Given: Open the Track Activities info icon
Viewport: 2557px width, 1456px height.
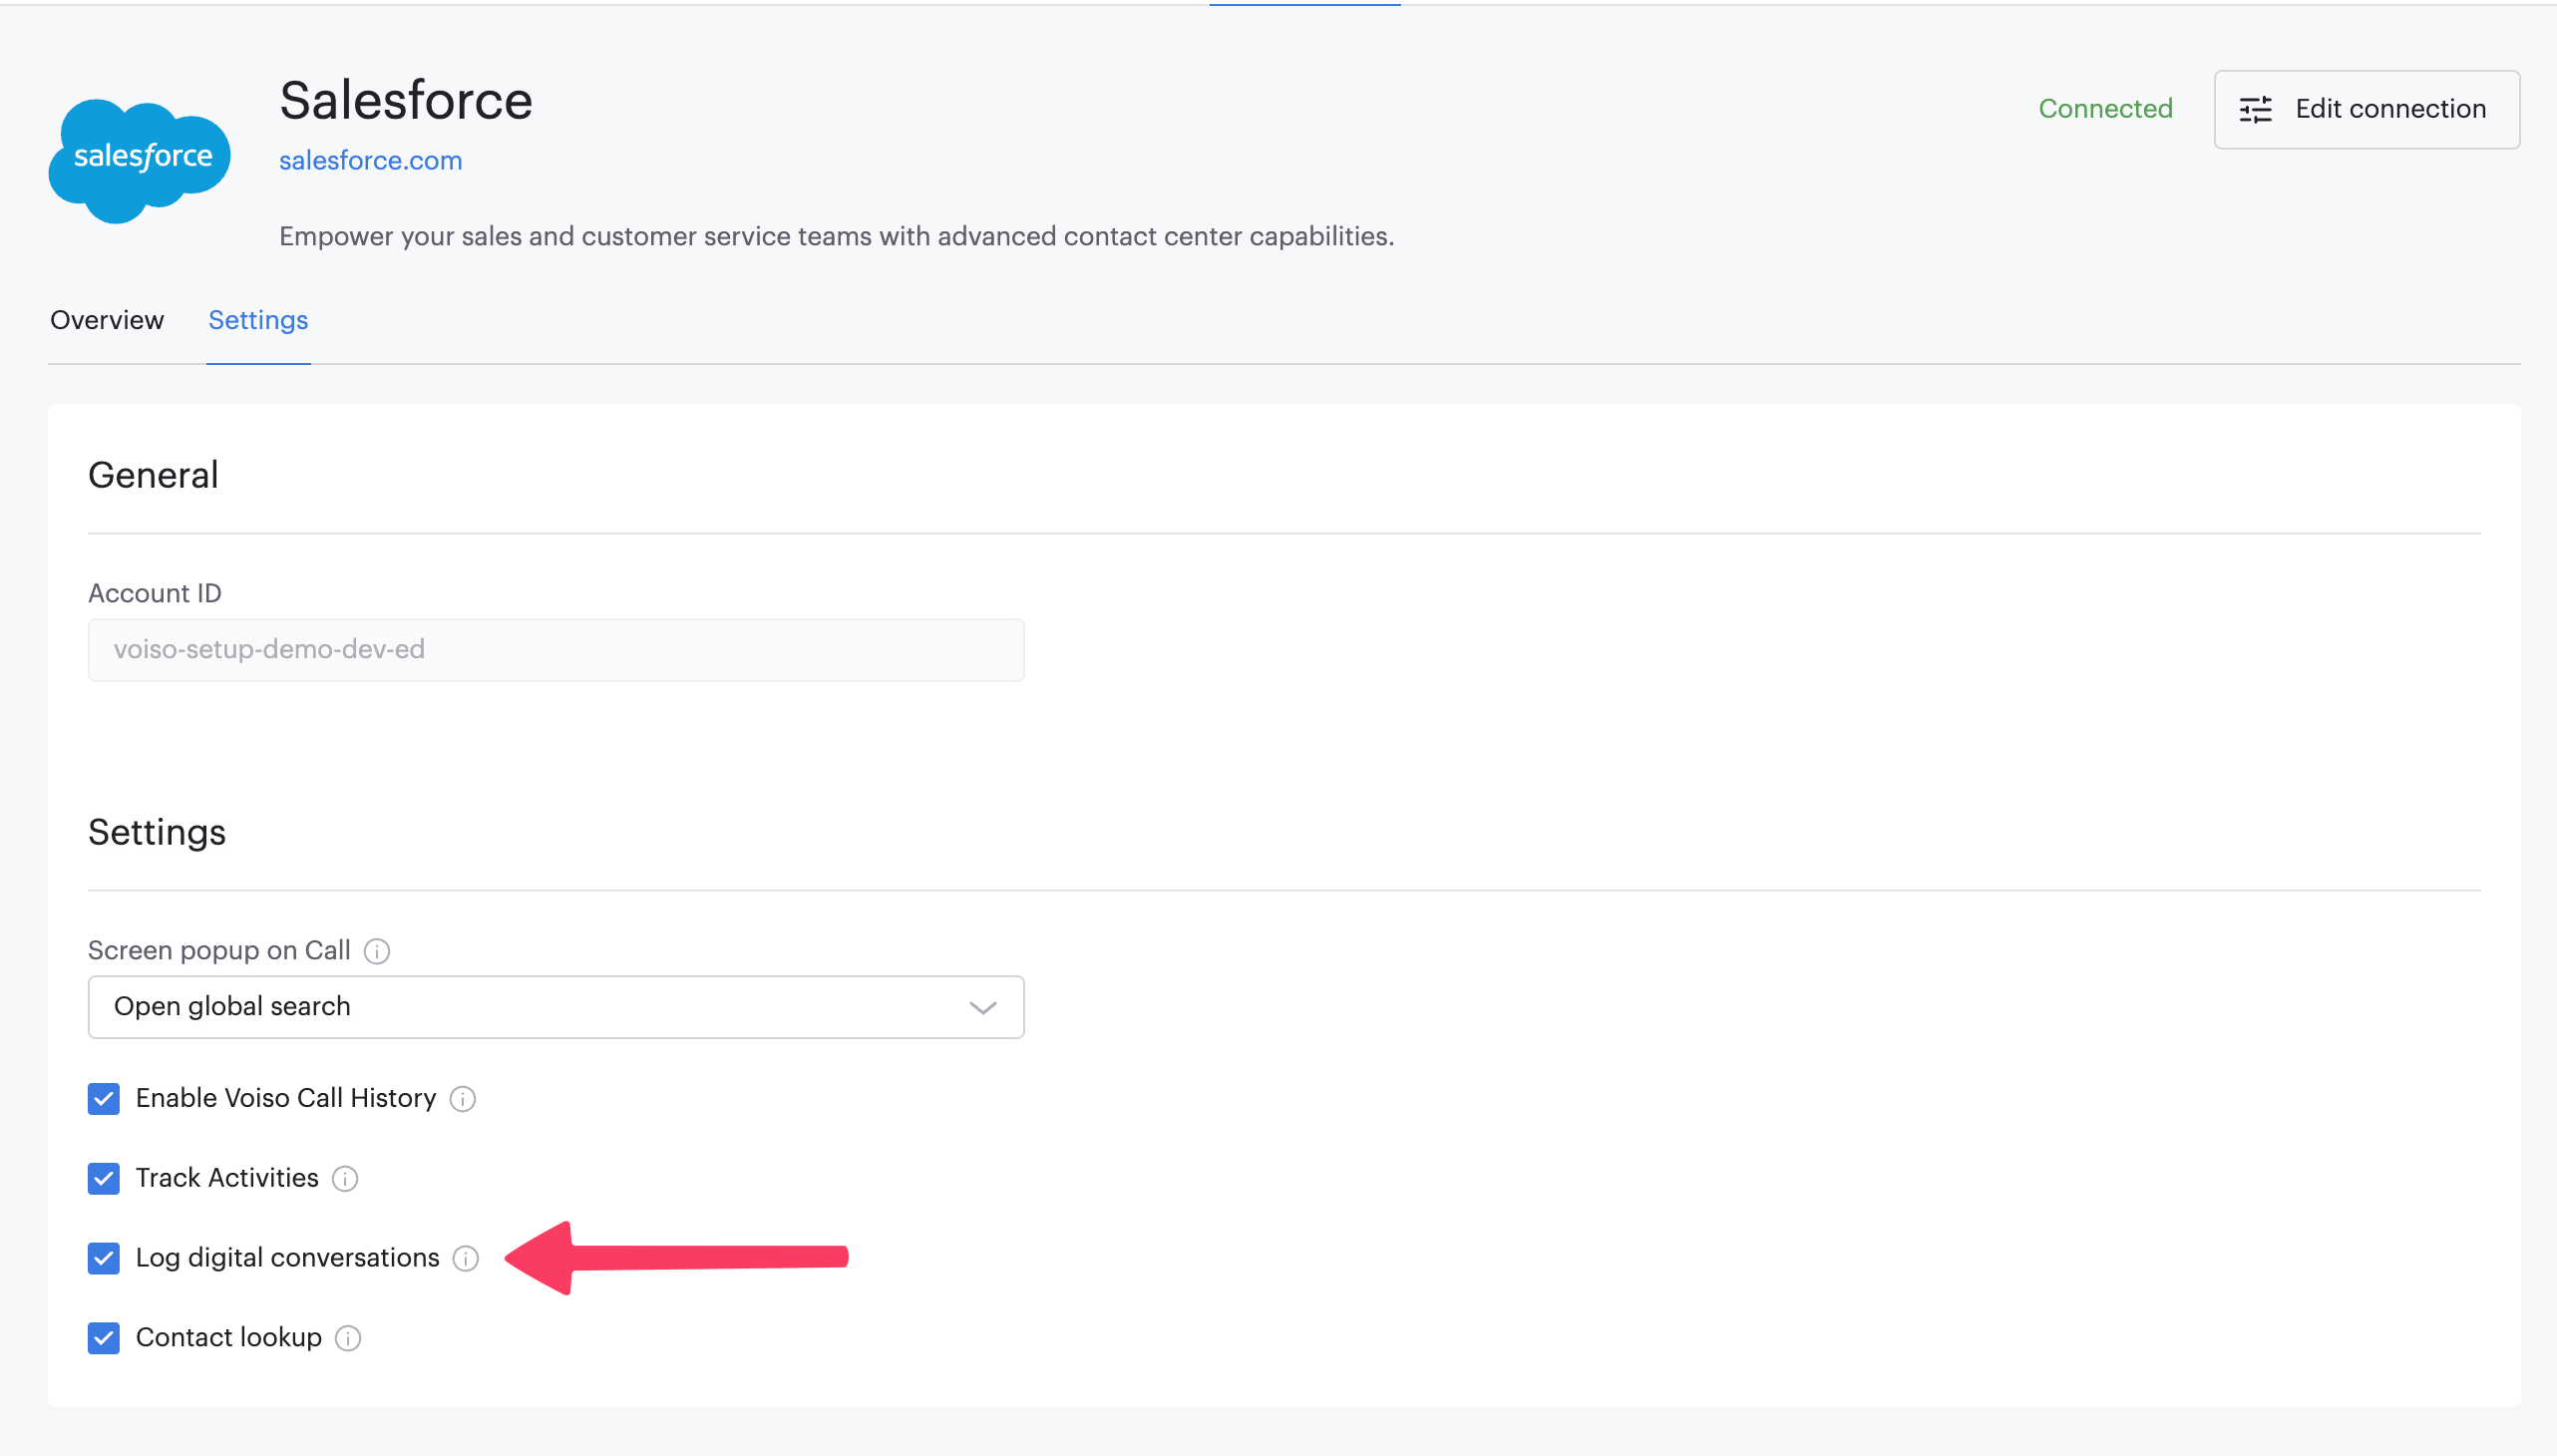Looking at the screenshot, I should (x=345, y=1179).
